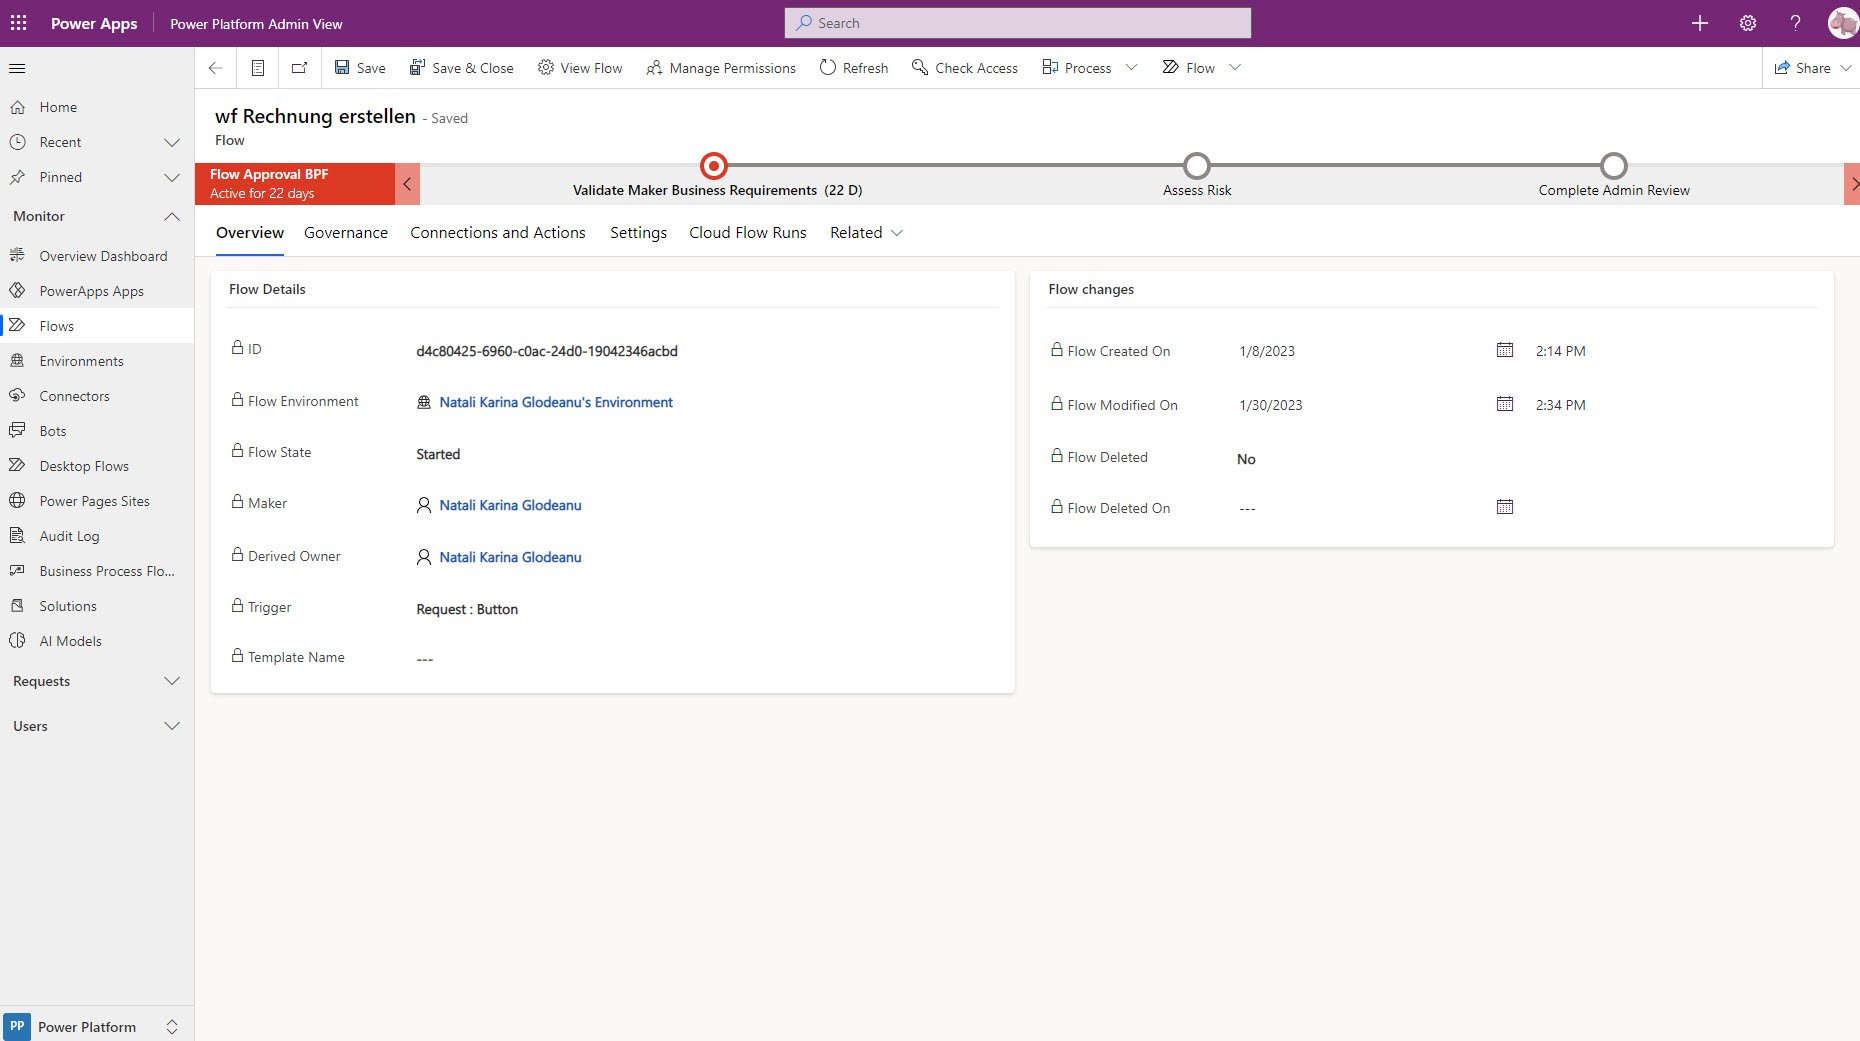
Task: Open record in new window icon
Action: tap(299, 68)
